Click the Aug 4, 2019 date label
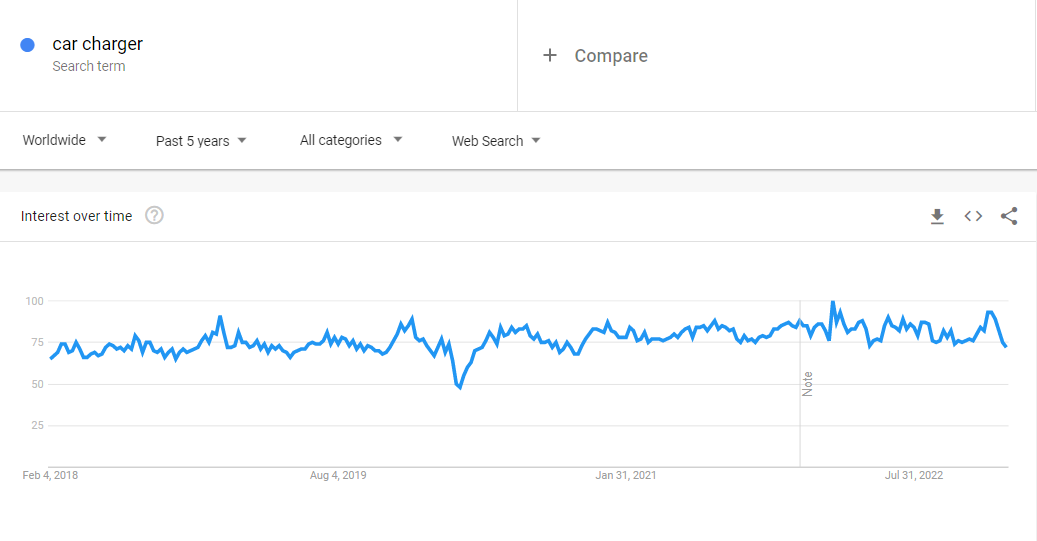Screen dimensions: 1037x541 click(338, 475)
